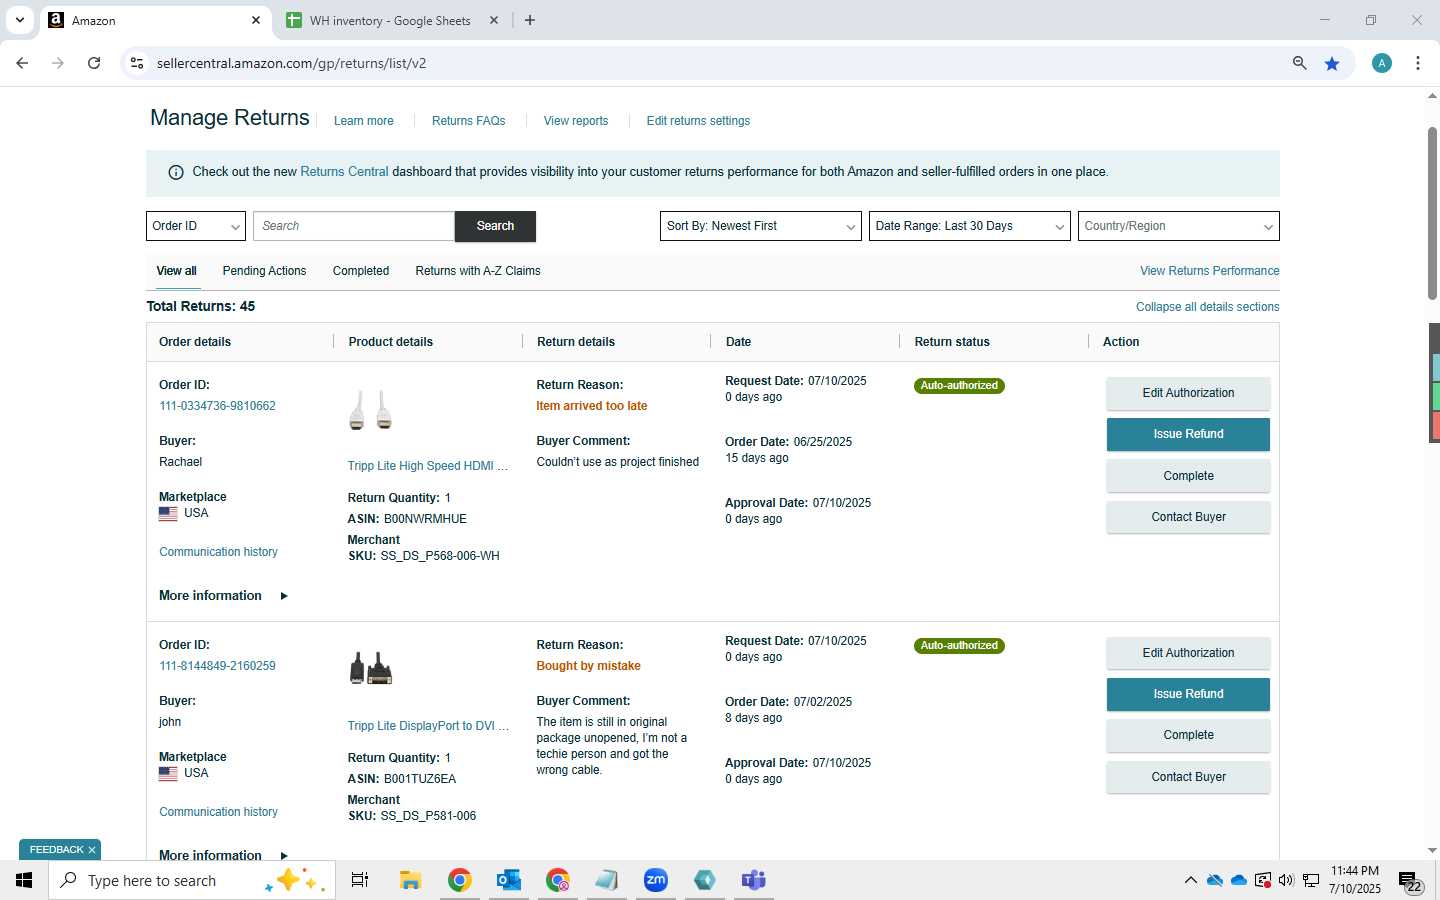This screenshot has height=900, width=1440.
Task: Open the Date Range Last 30 Days dropdown
Action: (x=970, y=226)
